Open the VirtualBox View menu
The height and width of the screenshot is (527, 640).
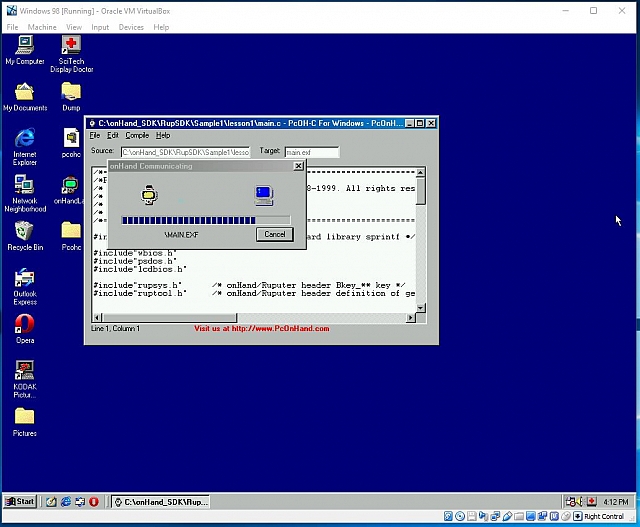click(x=74, y=27)
